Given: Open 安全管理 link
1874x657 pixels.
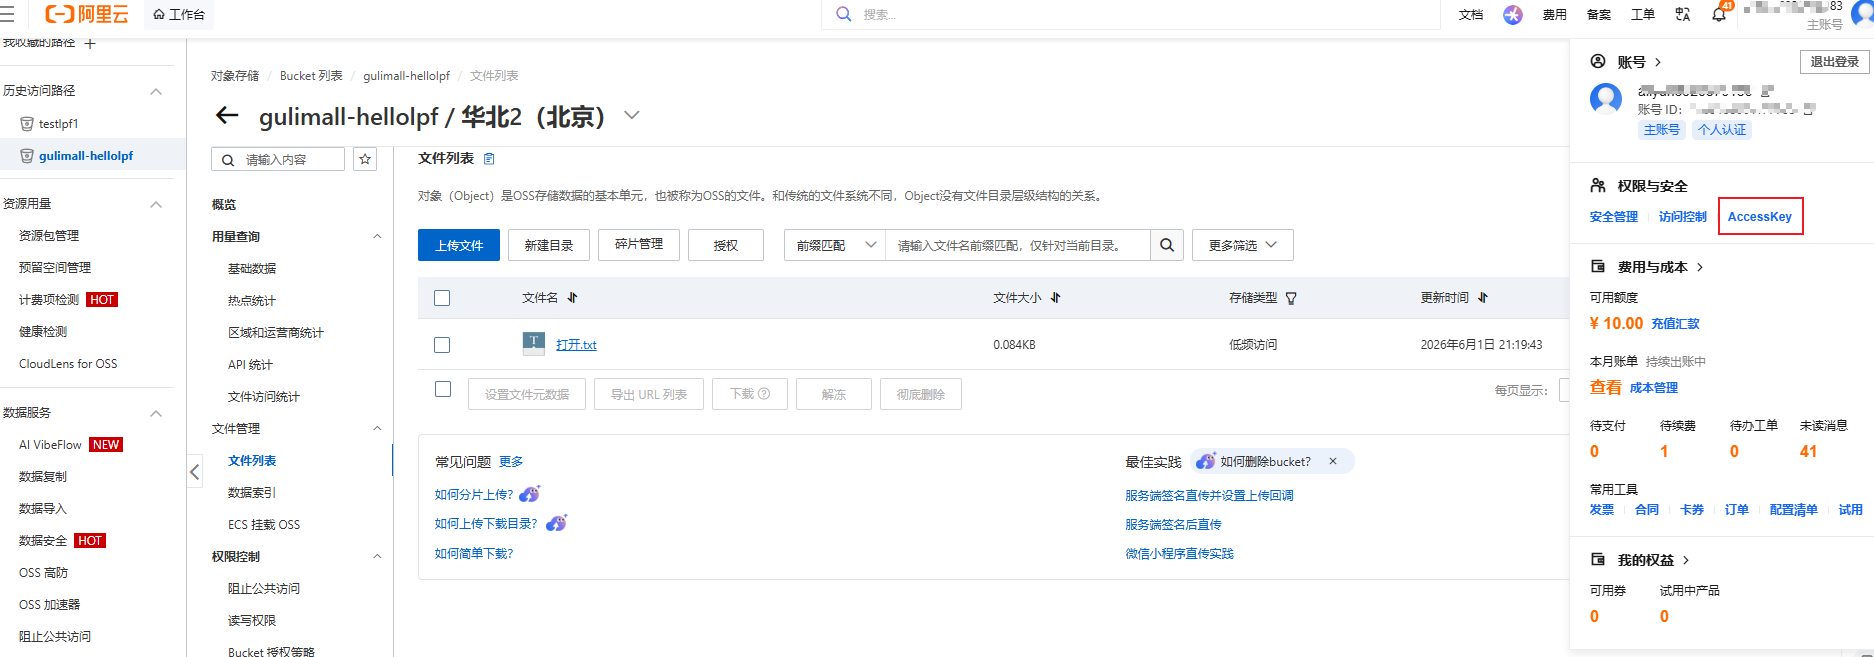Looking at the screenshot, I should click(1614, 217).
